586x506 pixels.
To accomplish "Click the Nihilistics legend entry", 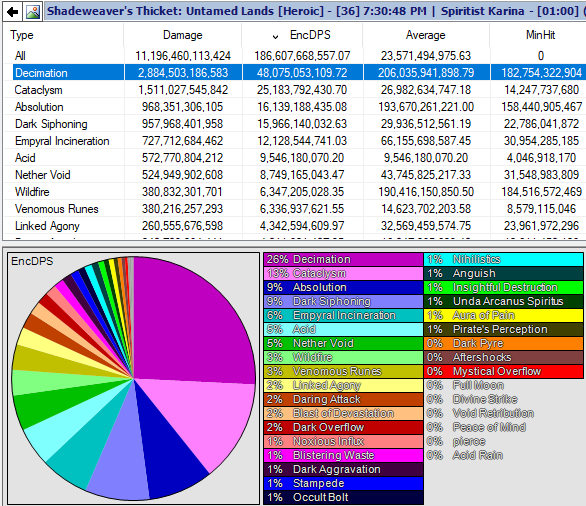I will pos(503,259).
